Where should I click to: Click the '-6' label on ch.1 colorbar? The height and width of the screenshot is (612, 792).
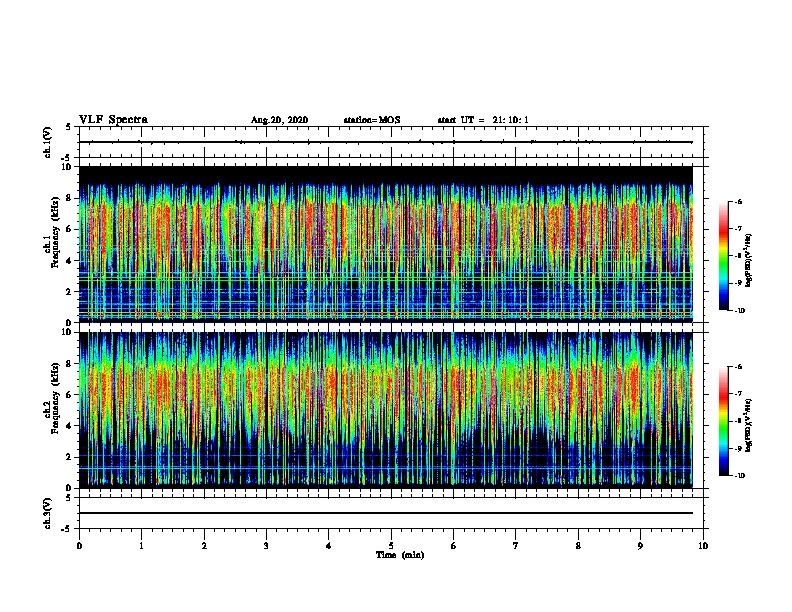tap(738, 201)
